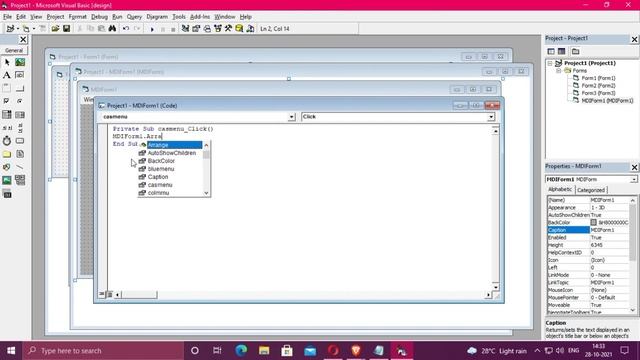The width and height of the screenshot is (640, 360).
Task: Open the casmenu object dropdown
Action: click(291, 117)
